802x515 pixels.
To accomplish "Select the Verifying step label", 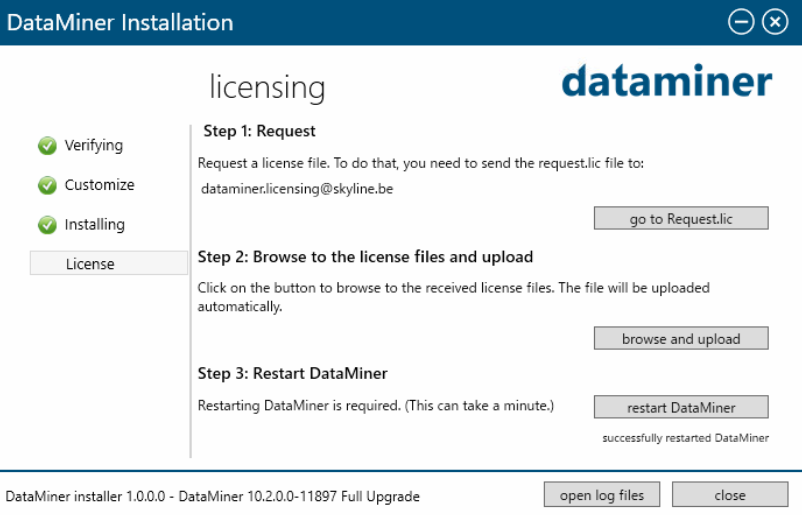I will (x=94, y=146).
